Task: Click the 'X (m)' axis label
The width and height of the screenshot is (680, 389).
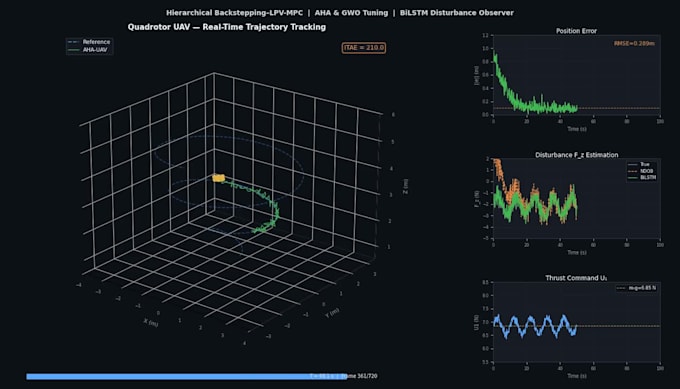Action: (151, 323)
